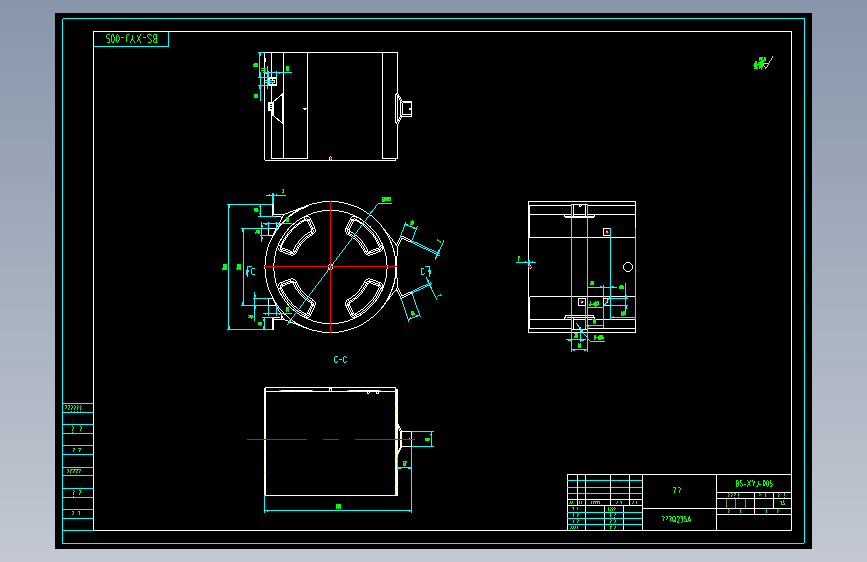867x562 pixels.
Task: Select the BS-XYJ-005 drawing number in title block
Action: pyautogui.click(x=754, y=483)
